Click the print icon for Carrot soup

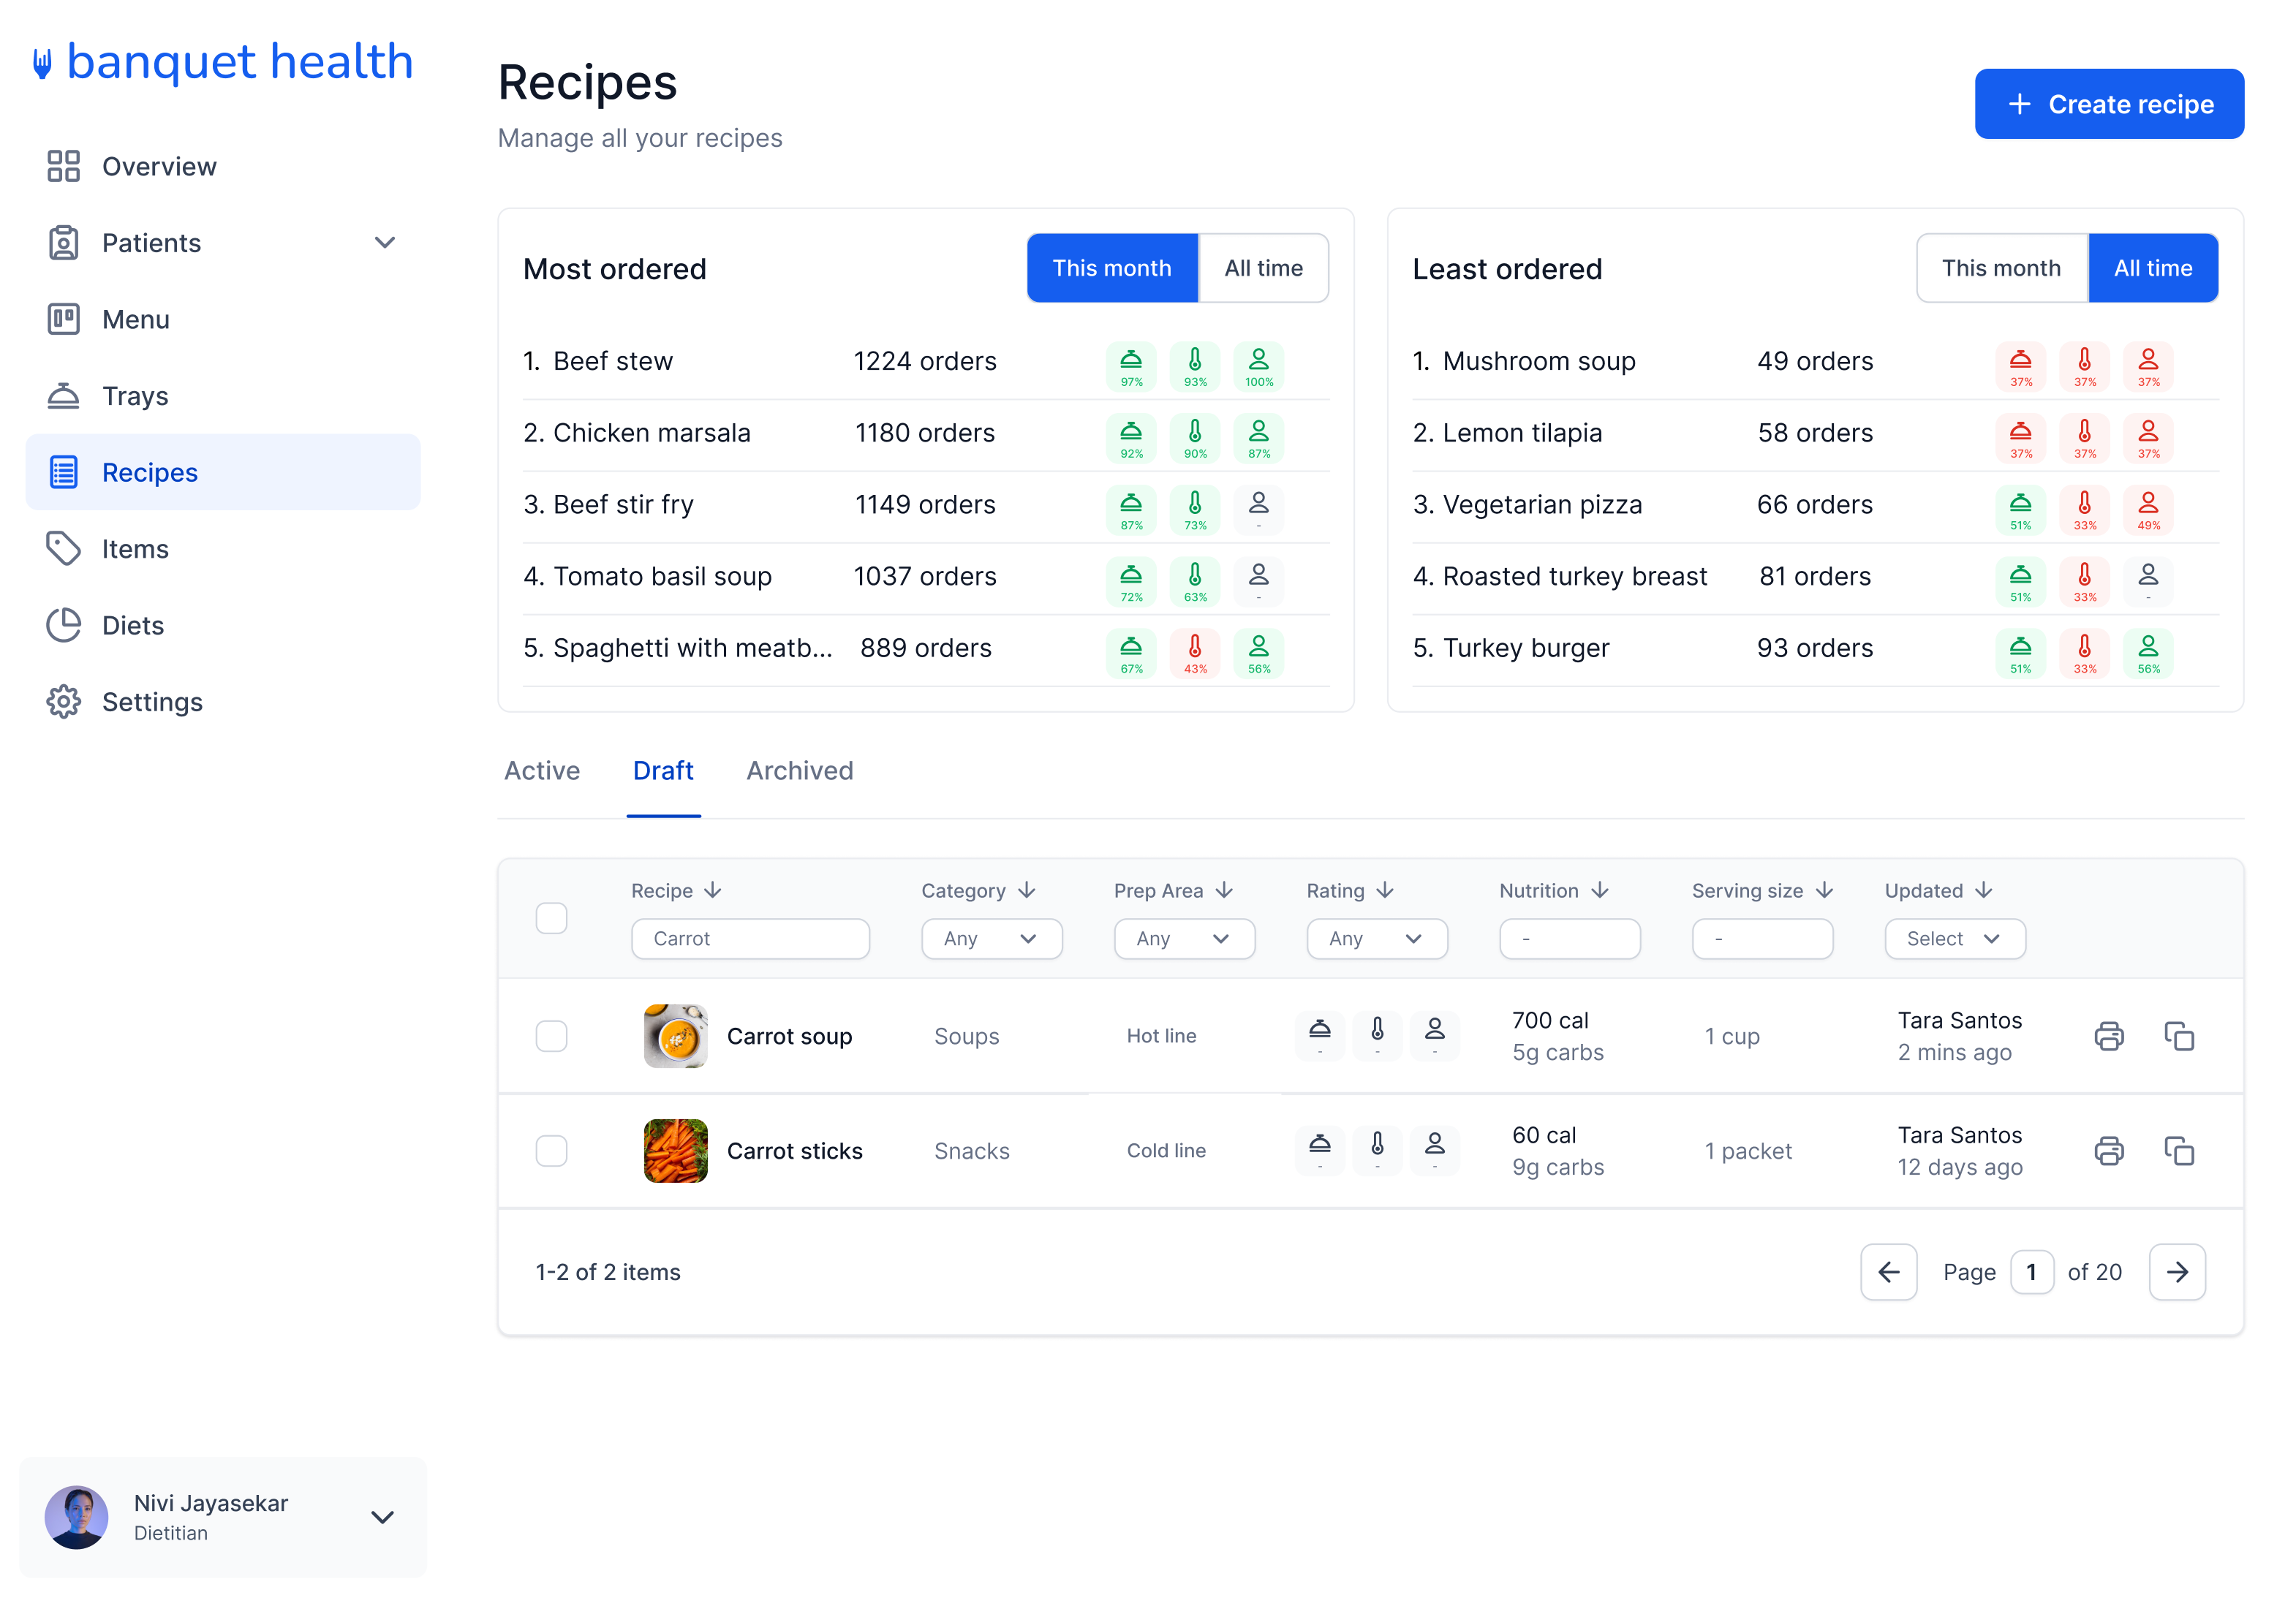pyautogui.click(x=2110, y=1036)
